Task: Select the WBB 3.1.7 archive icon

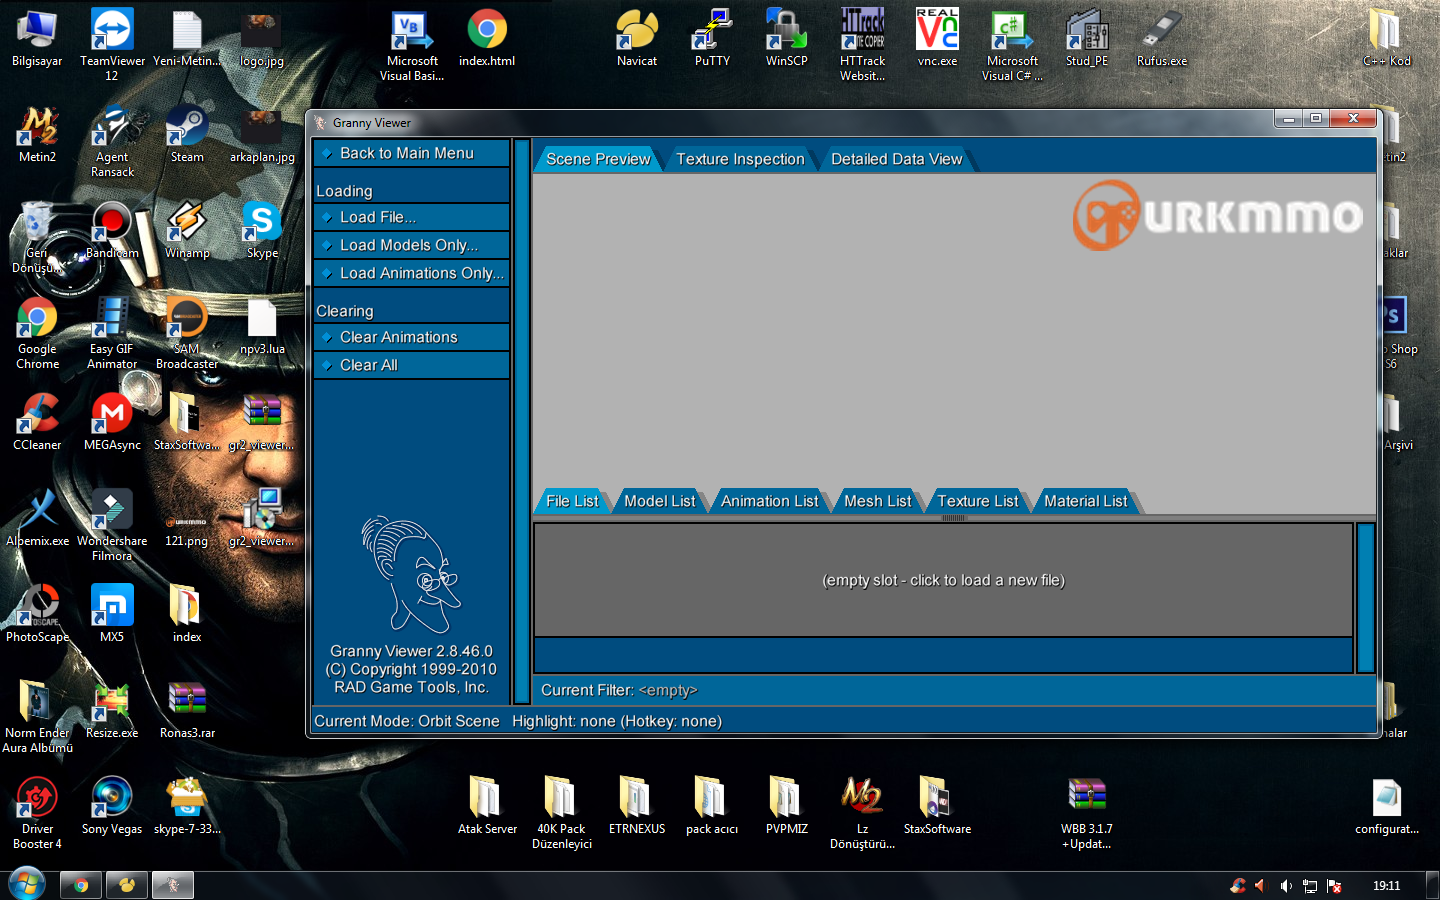Action: 1087,813
